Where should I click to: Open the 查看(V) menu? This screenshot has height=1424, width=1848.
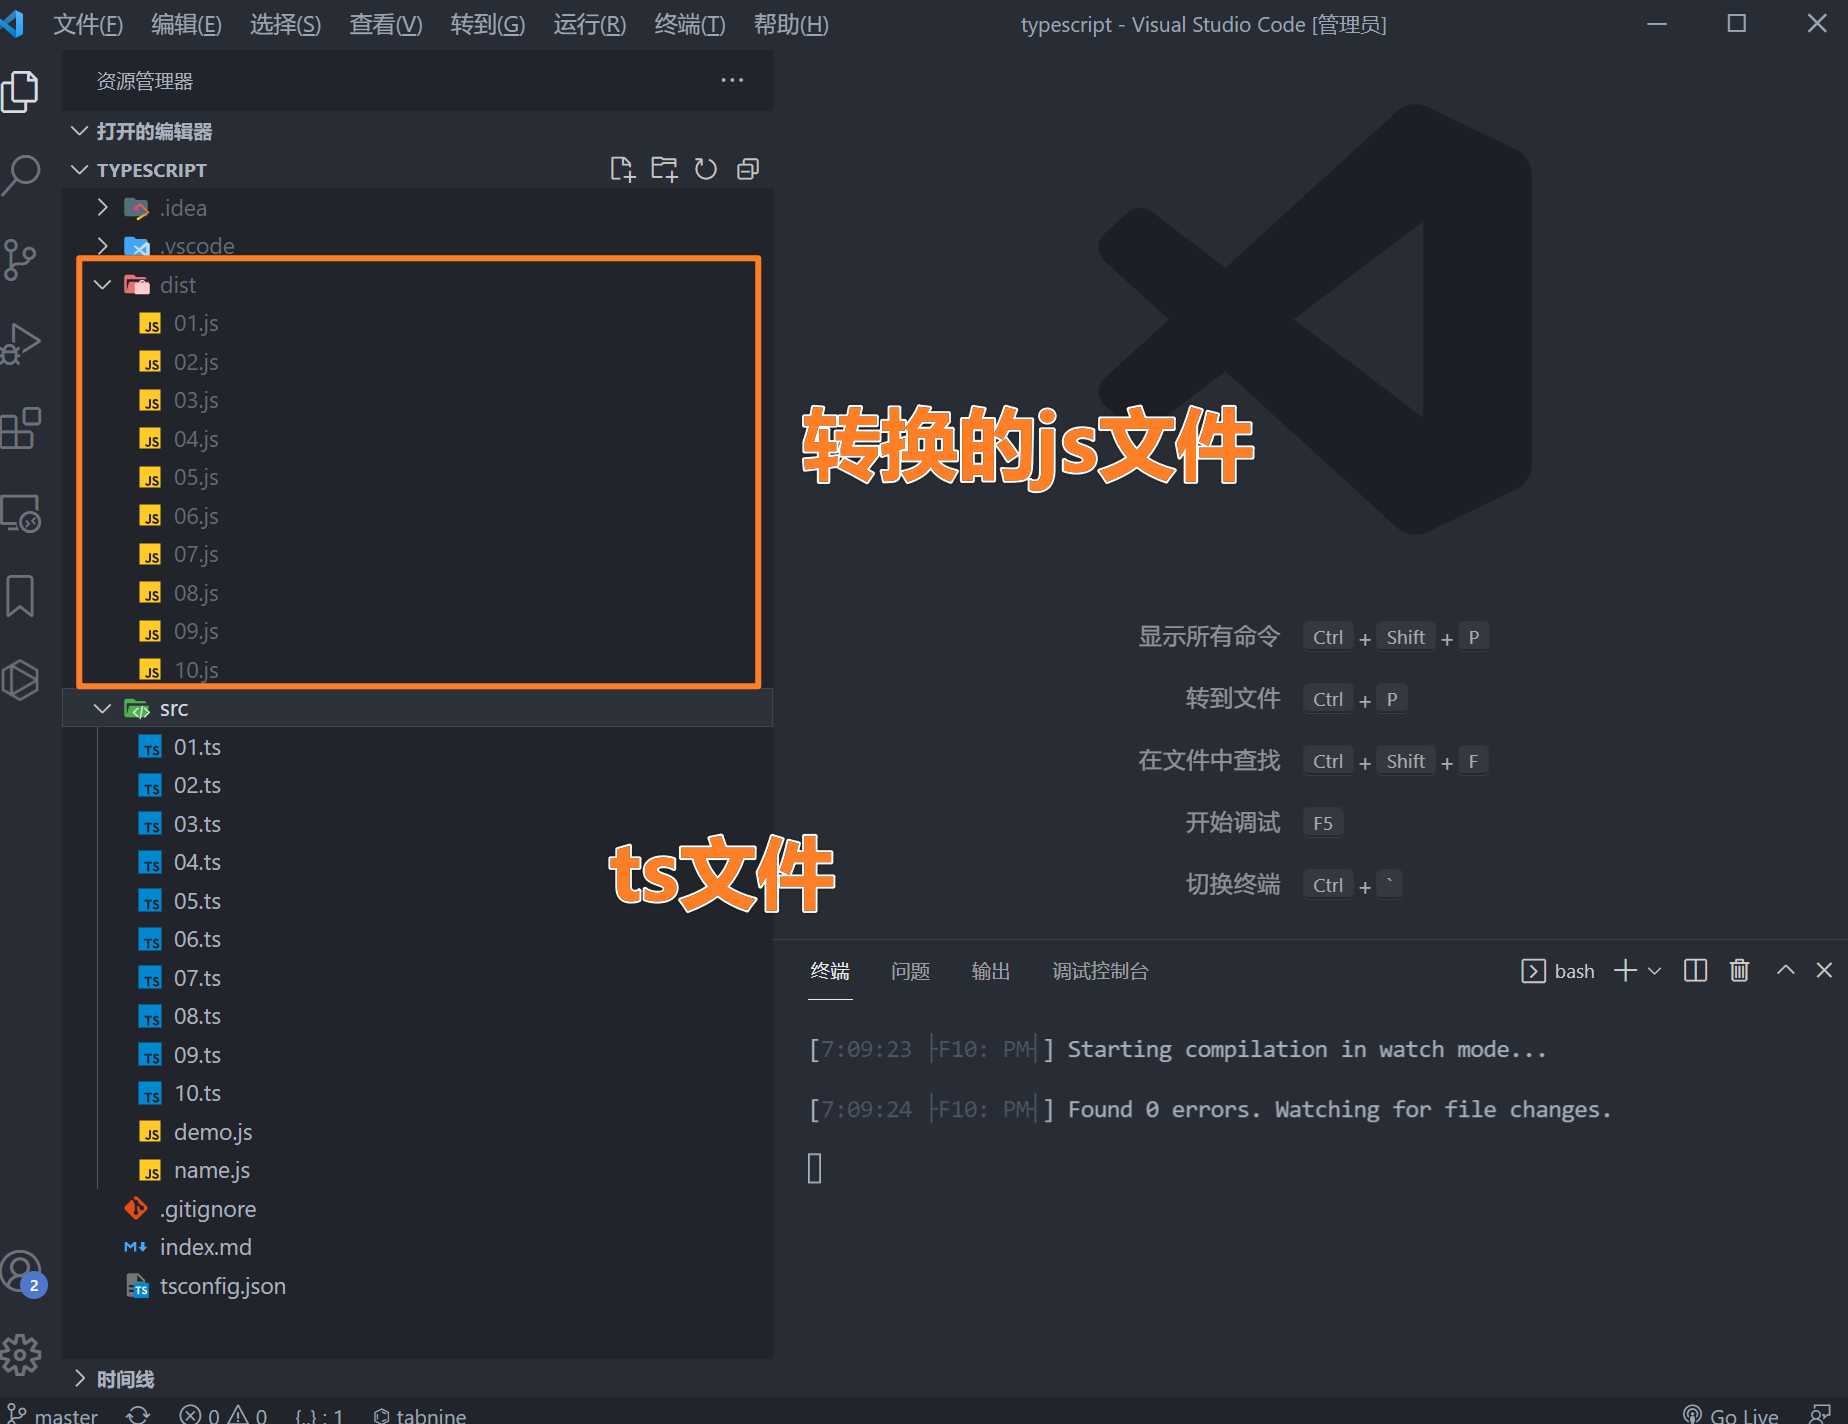pyautogui.click(x=385, y=24)
